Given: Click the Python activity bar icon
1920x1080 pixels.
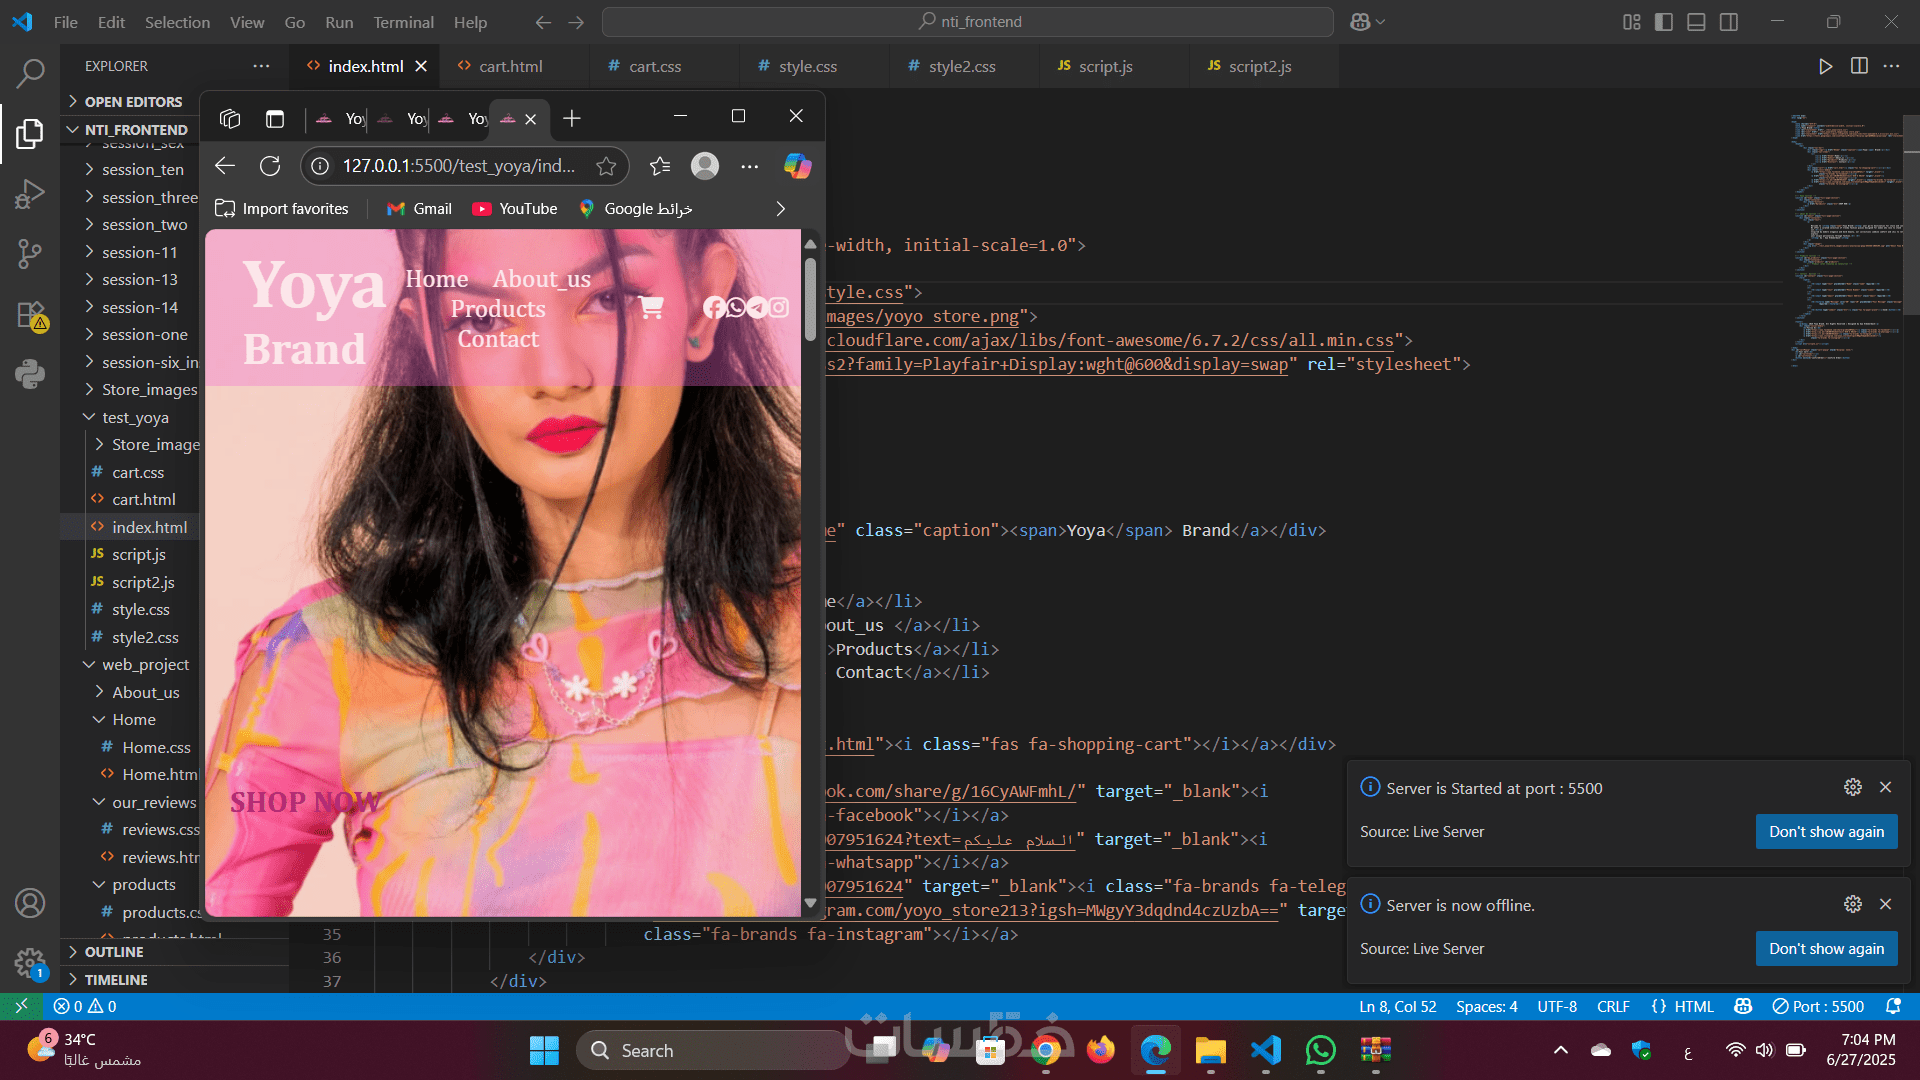Looking at the screenshot, I should click(x=30, y=374).
